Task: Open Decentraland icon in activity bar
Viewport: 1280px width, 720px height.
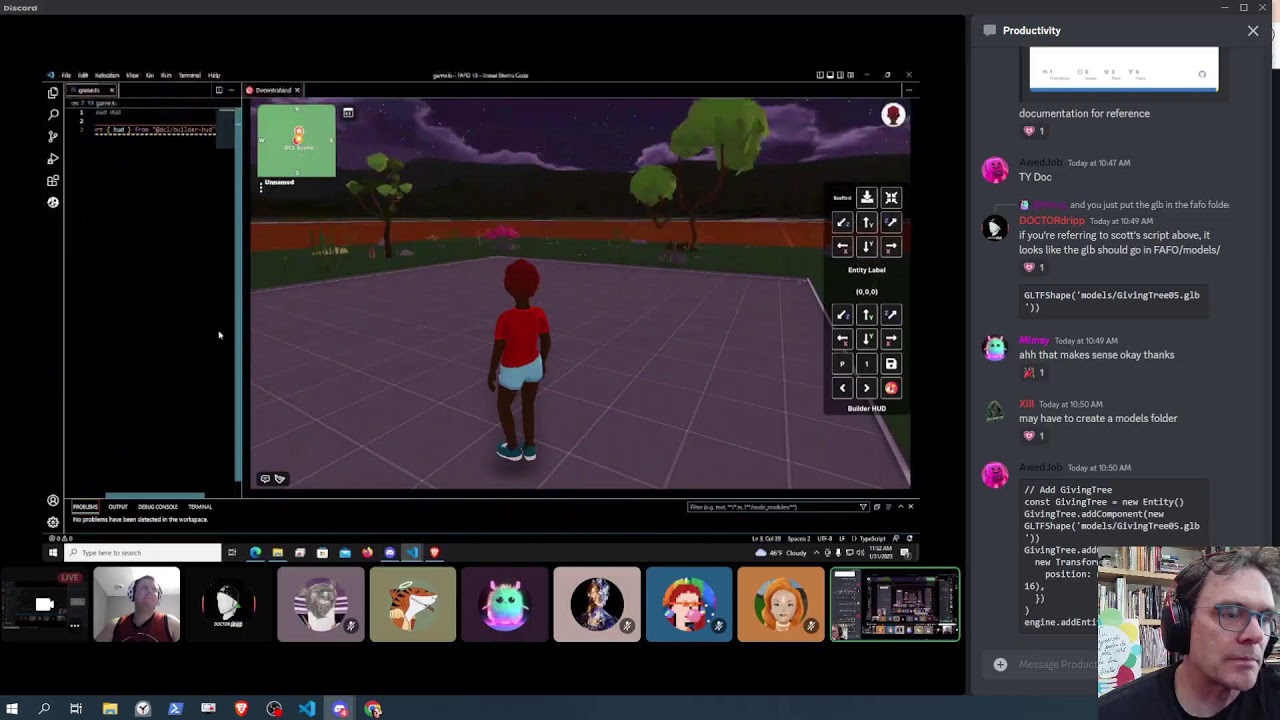Action: point(53,202)
